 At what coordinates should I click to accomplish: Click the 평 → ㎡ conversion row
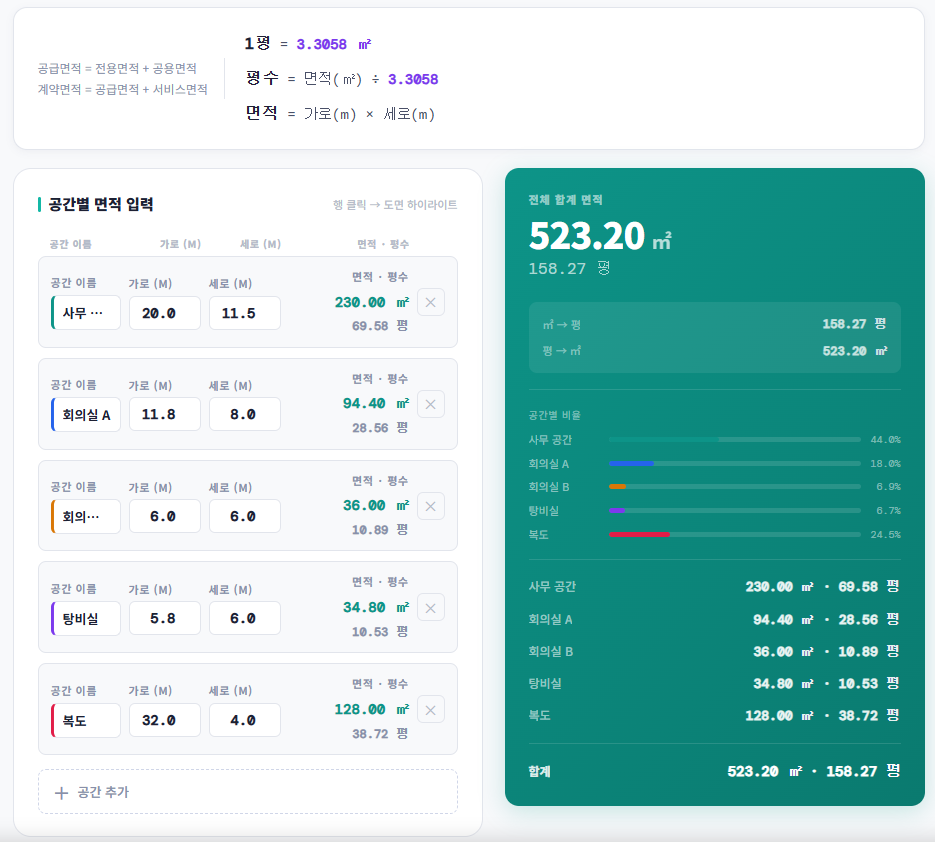pos(714,351)
